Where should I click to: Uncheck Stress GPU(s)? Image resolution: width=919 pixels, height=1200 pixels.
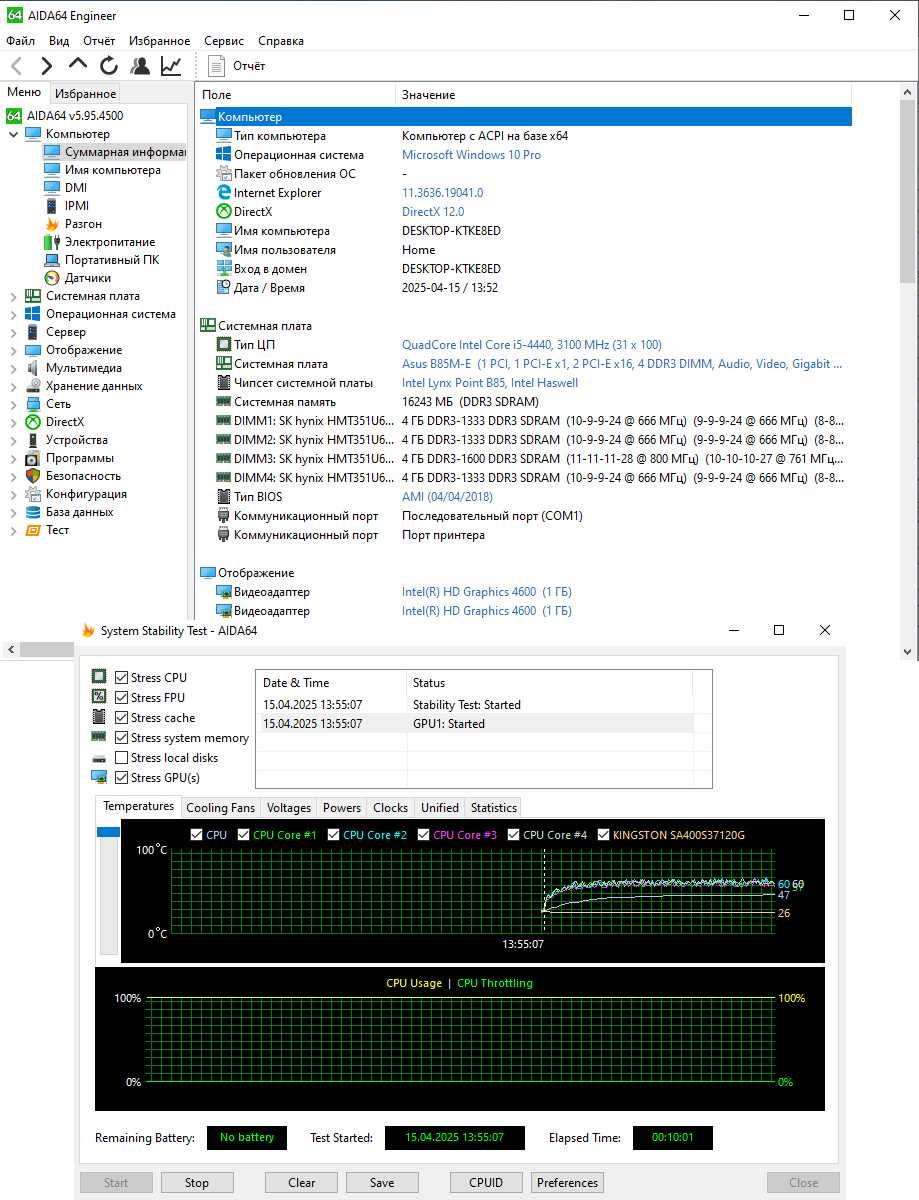[121, 778]
